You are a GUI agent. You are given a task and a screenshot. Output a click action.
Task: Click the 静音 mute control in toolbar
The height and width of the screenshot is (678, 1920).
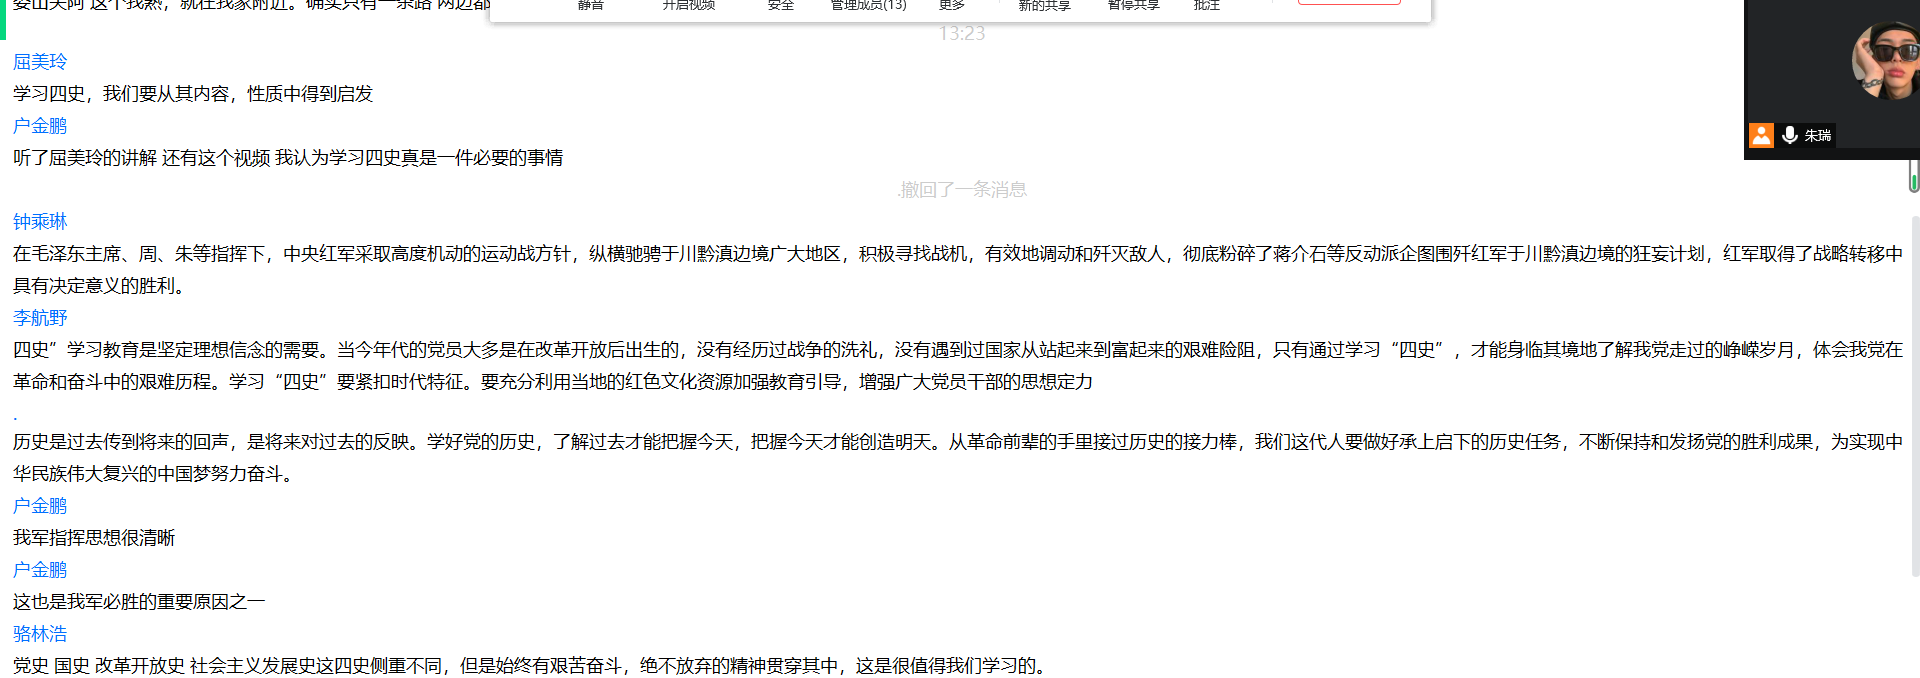[x=590, y=5]
